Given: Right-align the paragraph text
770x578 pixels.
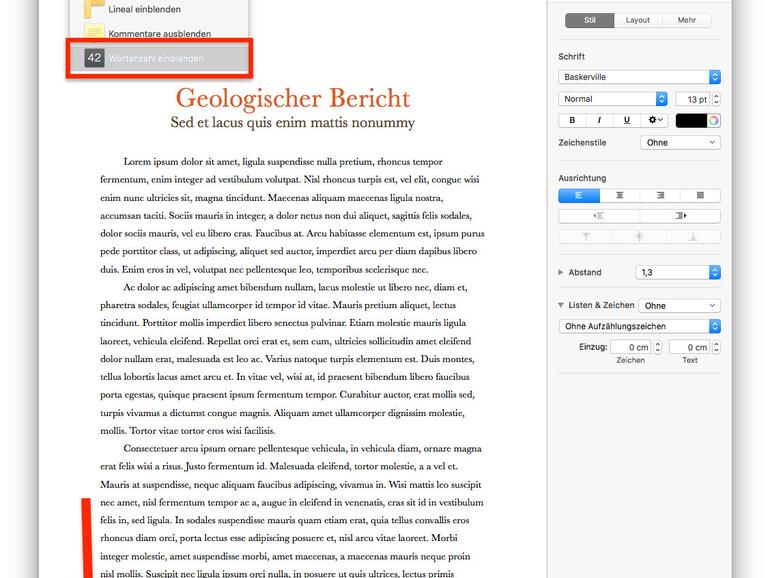Looking at the screenshot, I should 660,195.
